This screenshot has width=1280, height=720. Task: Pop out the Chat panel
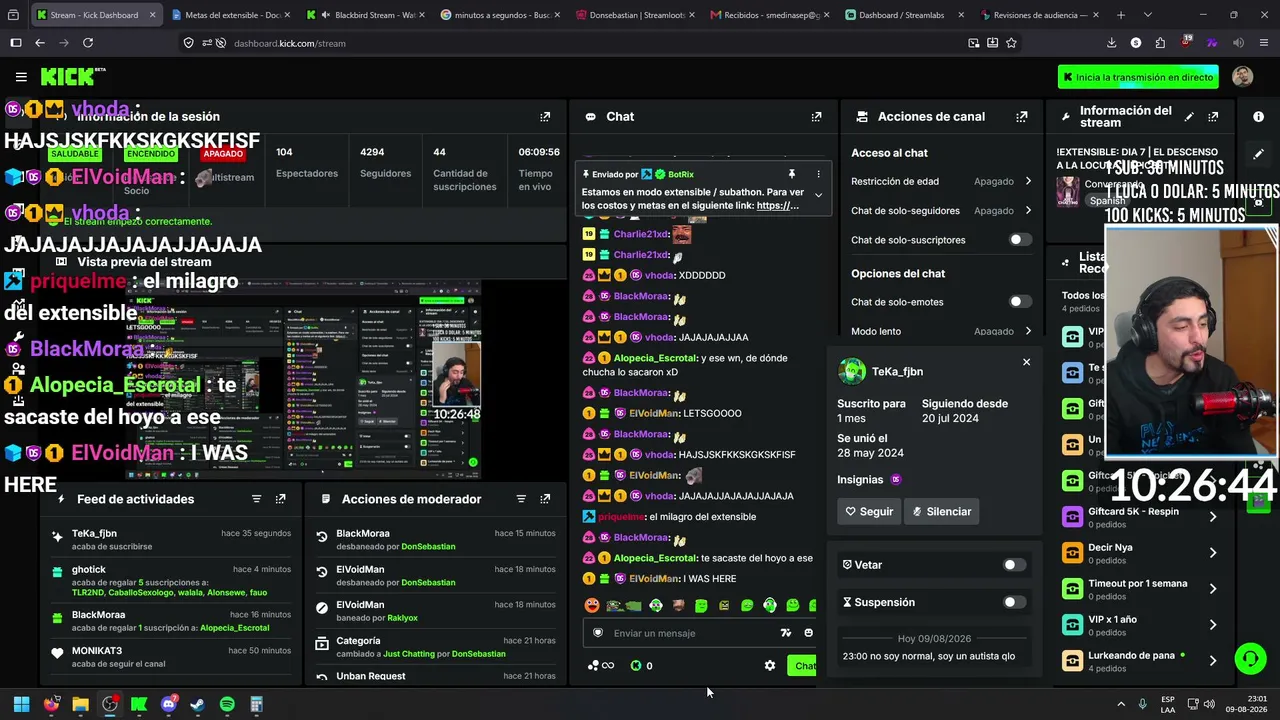click(816, 117)
